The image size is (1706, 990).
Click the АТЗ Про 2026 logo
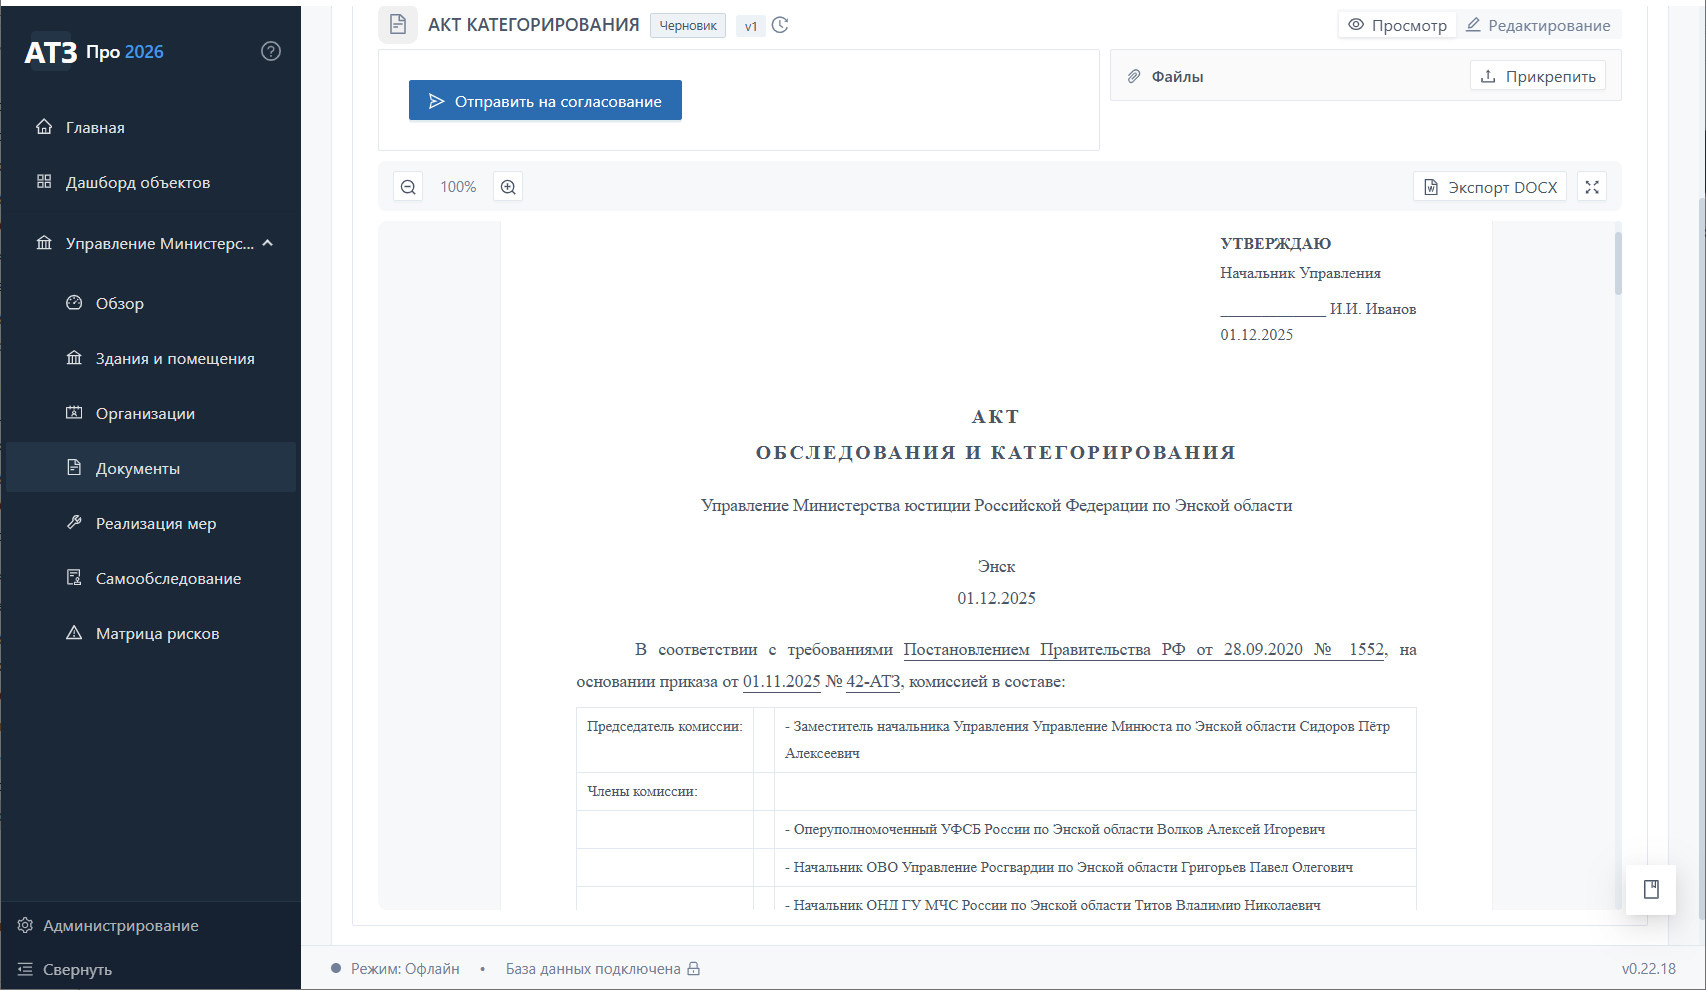pyautogui.click(x=94, y=51)
